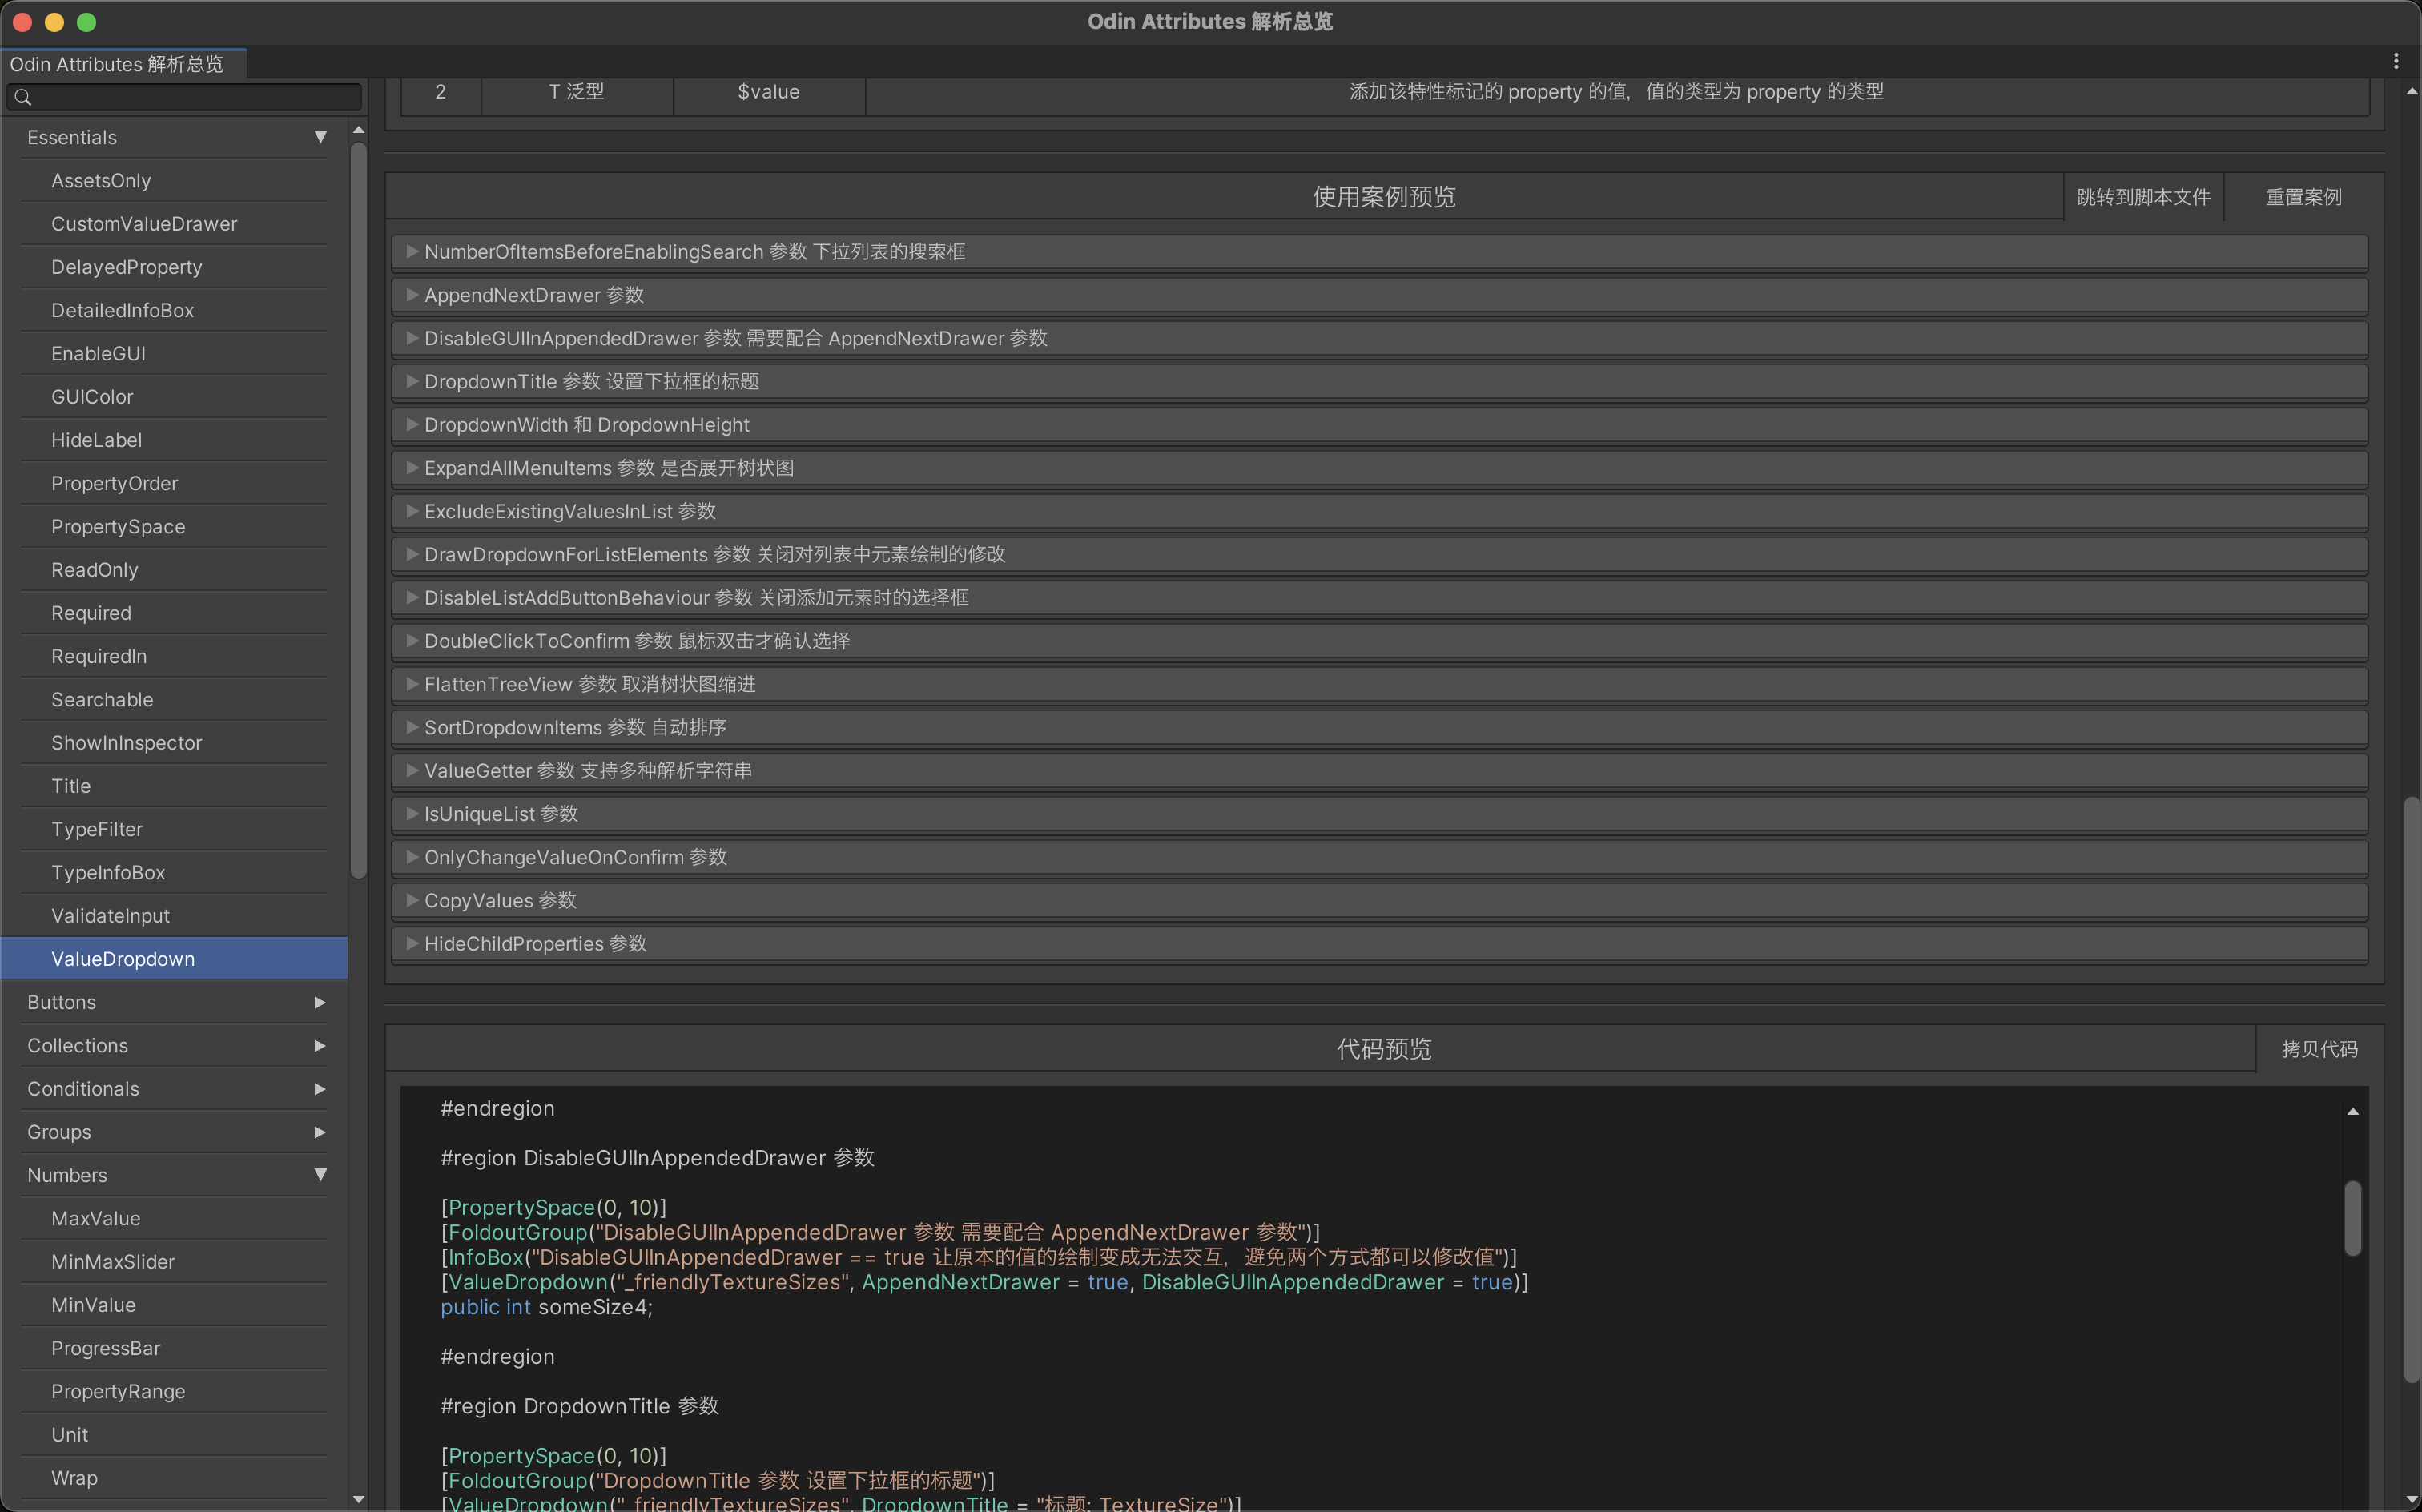Expand the Groups category
The width and height of the screenshot is (2422, 1512).
pyautogui.click(x=320, y=1132)
